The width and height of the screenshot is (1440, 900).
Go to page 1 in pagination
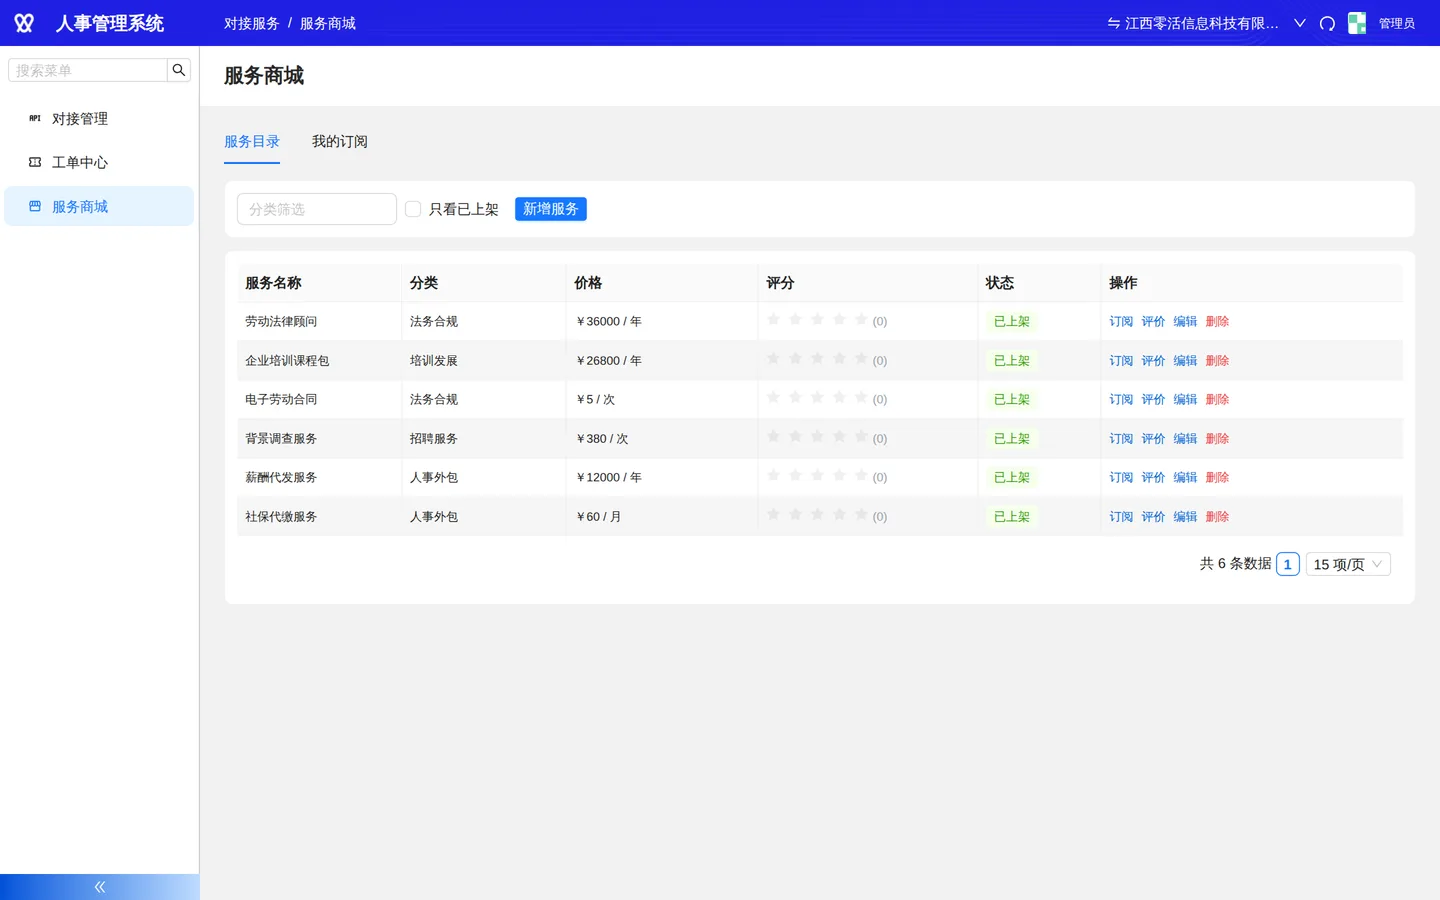[x=1288, y=564]
